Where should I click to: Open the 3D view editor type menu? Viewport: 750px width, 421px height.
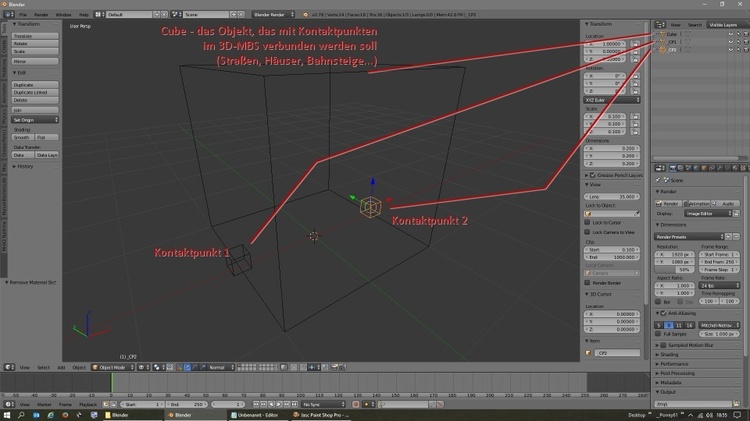pos(10,367)
